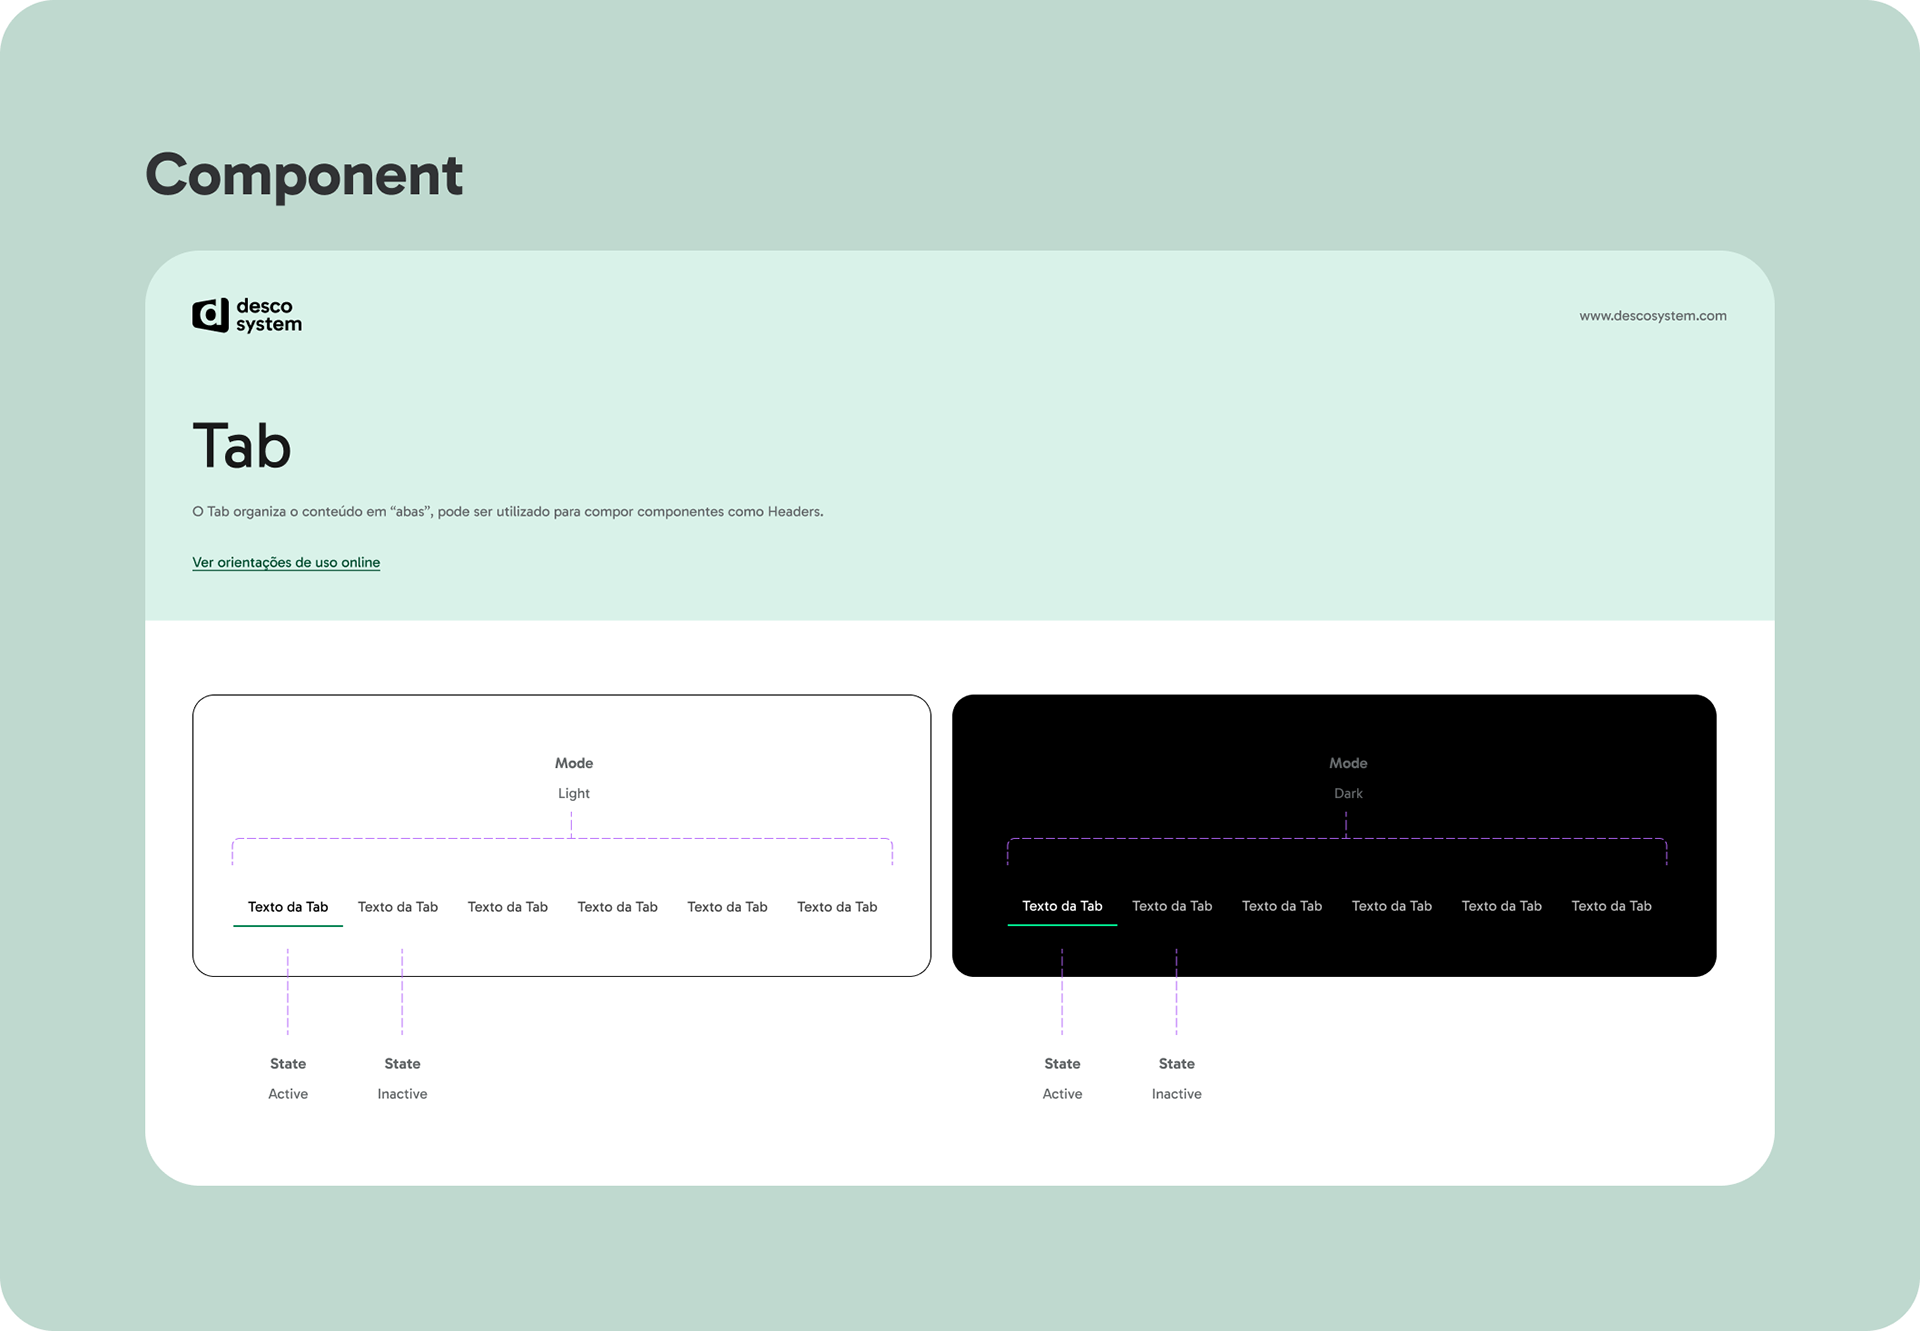Select the second tab in Dark mode

[x=1172, y=906]
